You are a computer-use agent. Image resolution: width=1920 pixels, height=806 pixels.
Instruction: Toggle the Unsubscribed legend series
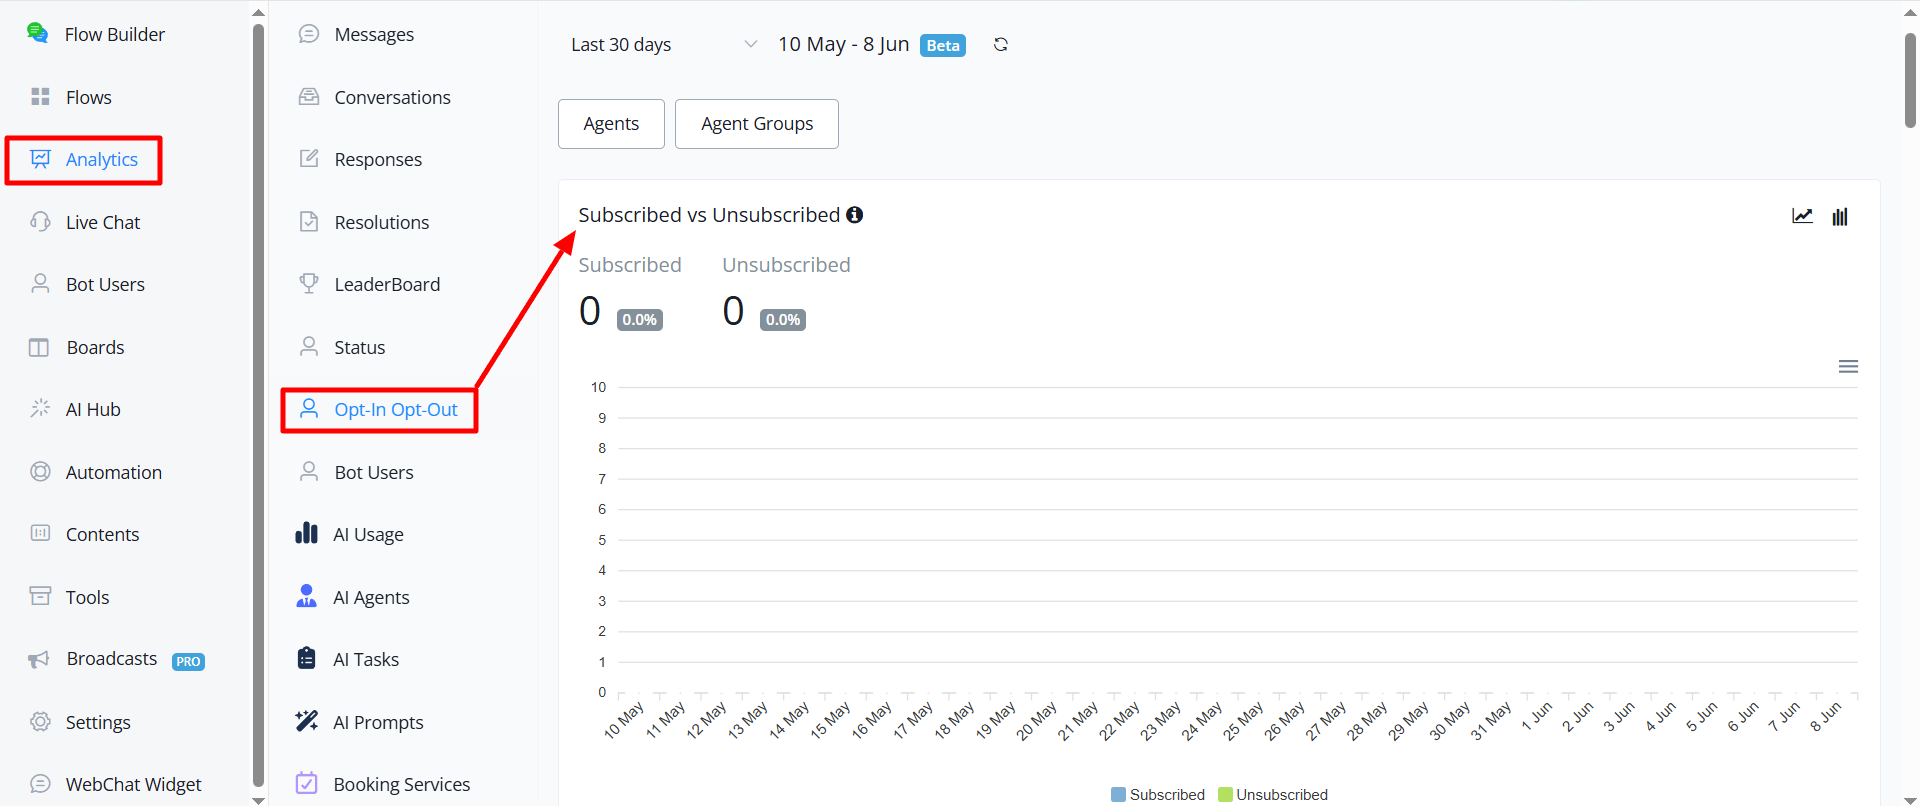coord(1273,794)
